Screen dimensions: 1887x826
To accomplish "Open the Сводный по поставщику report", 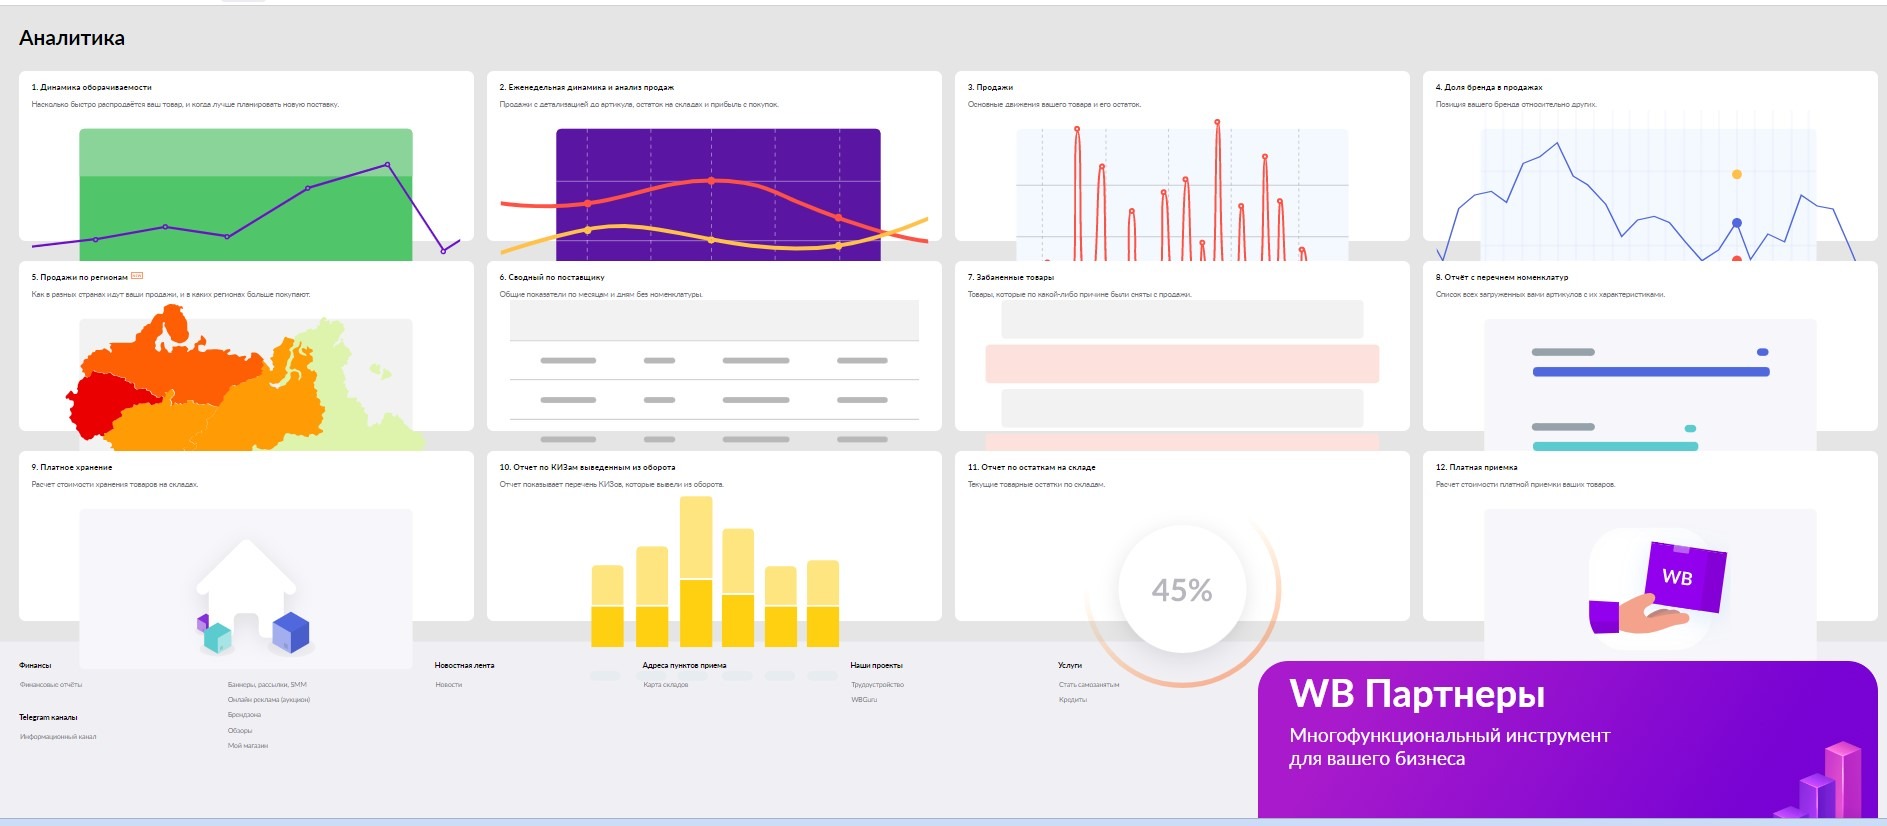I will point(714,346).
